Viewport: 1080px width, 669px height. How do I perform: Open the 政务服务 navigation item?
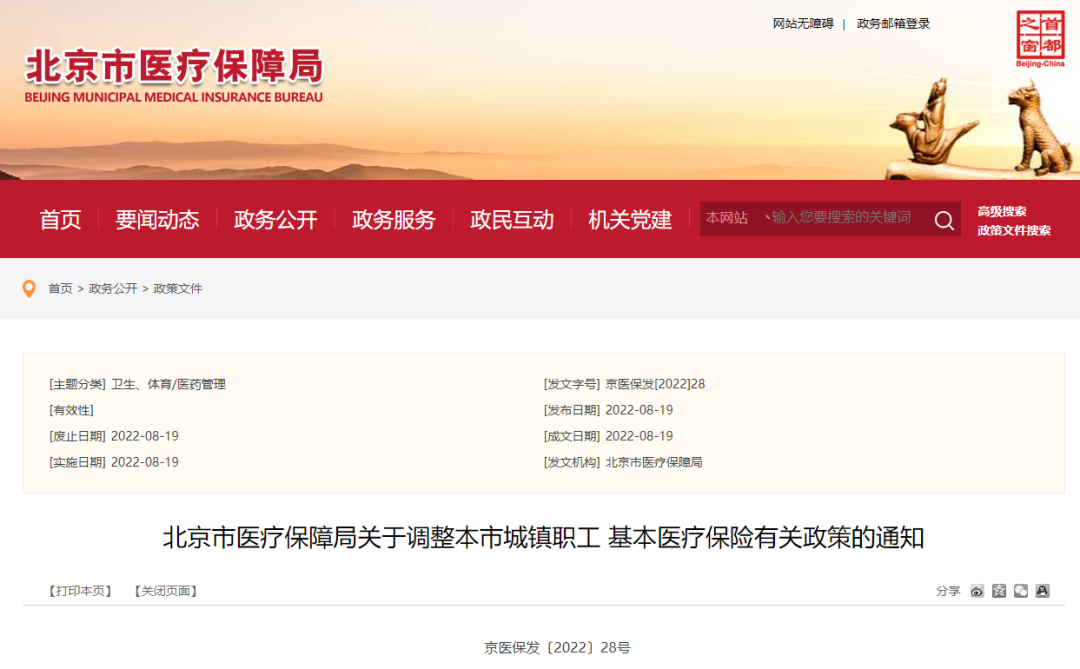pyautogui.click(x=393, y=219)
